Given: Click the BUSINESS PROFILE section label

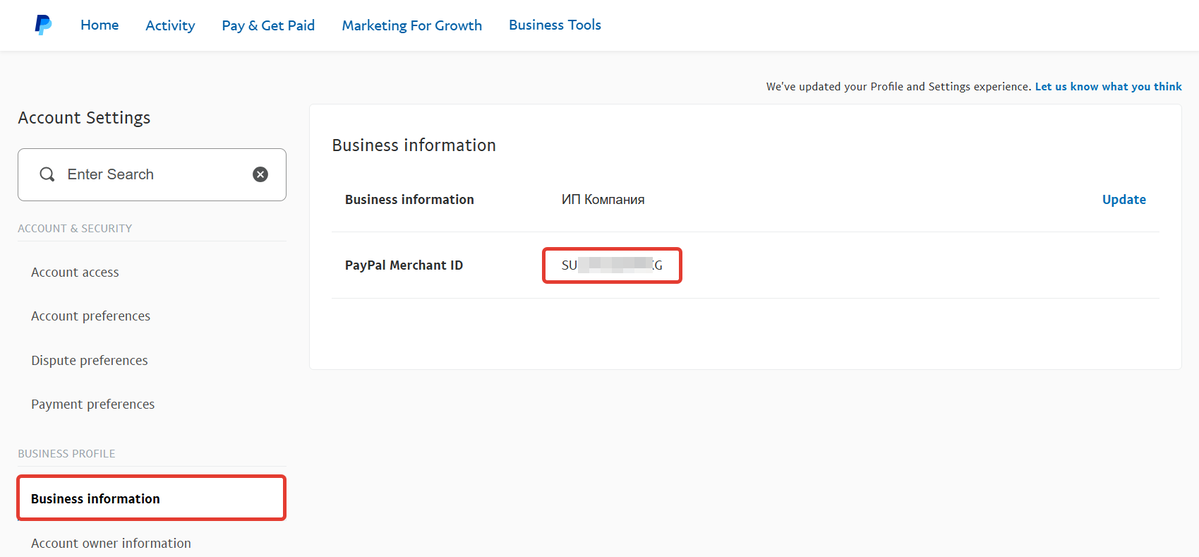Looking at the screenshot, I should click(x=67, y=454).
